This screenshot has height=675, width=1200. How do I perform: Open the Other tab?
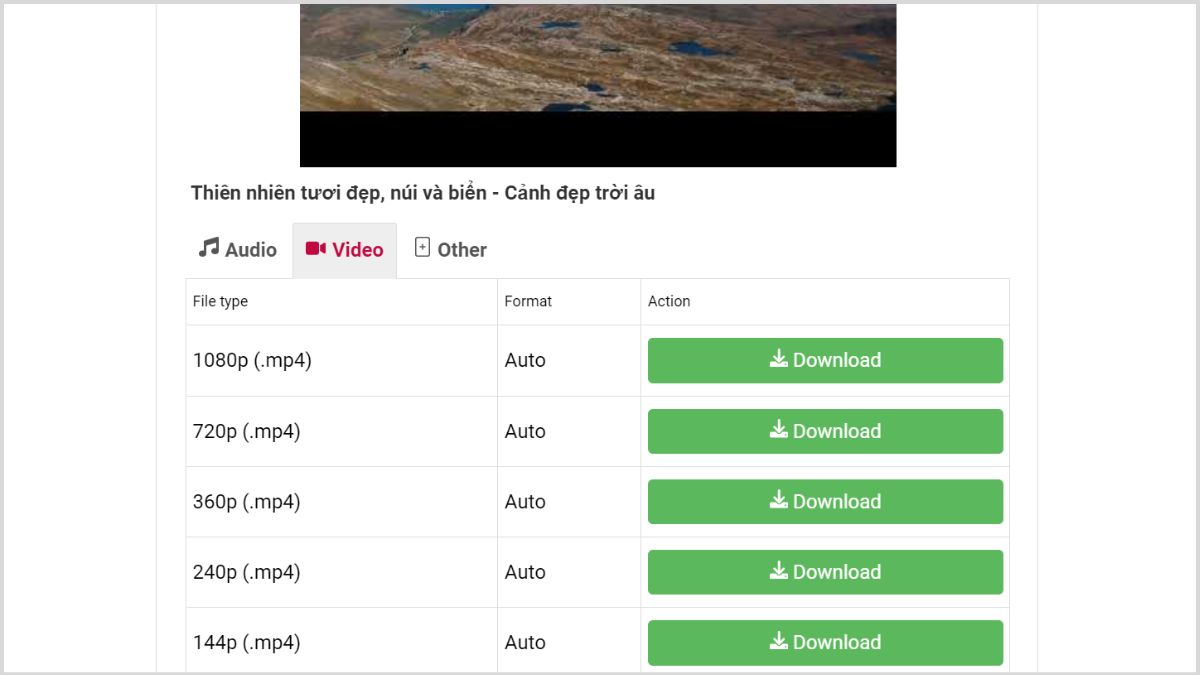pos(450,248)
